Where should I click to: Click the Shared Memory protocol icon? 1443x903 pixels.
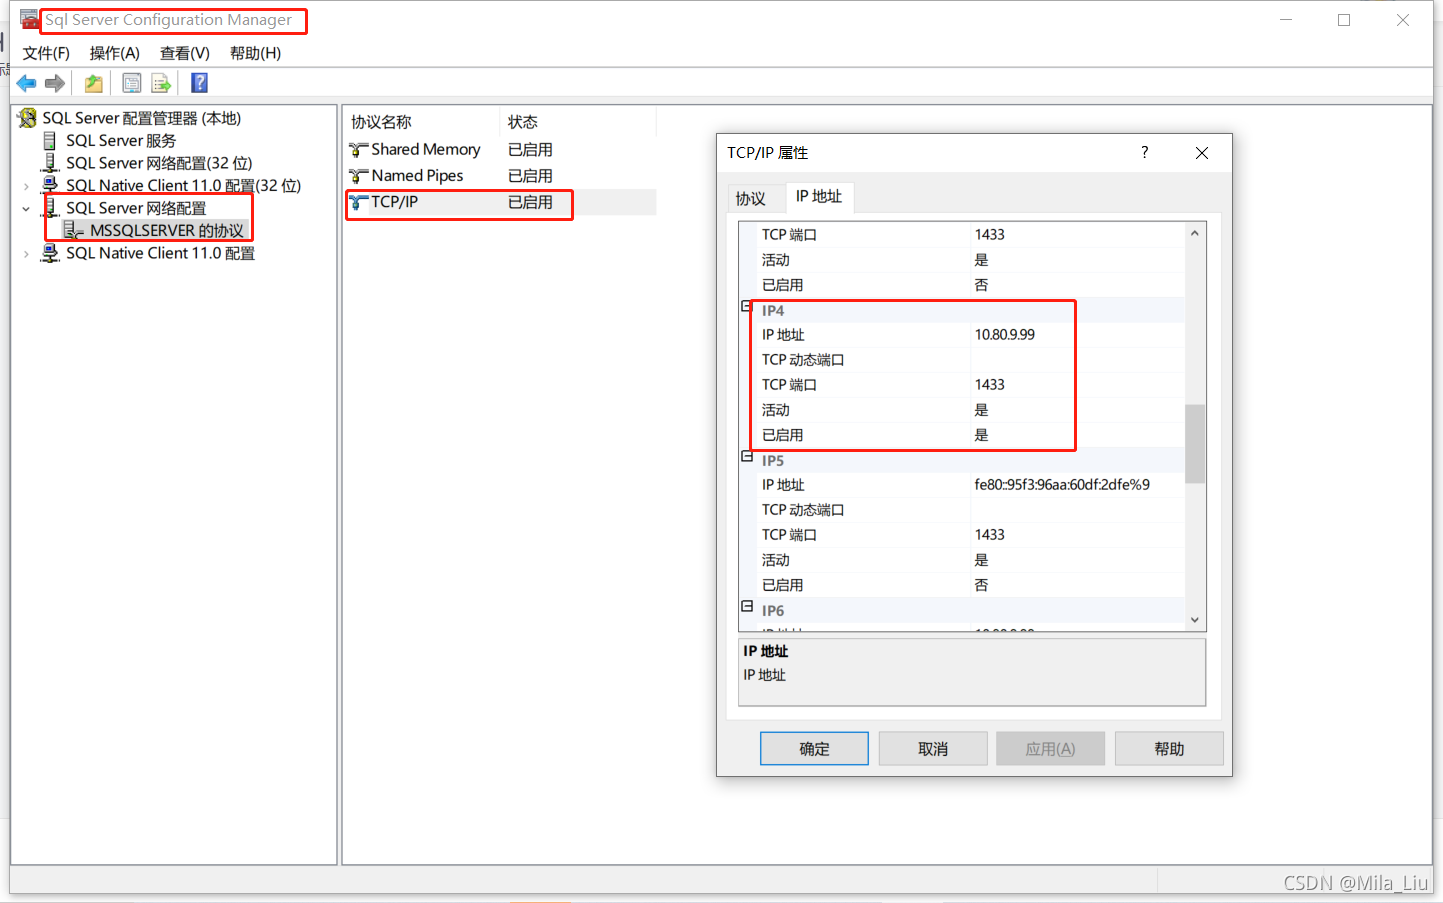click(359, 150)
